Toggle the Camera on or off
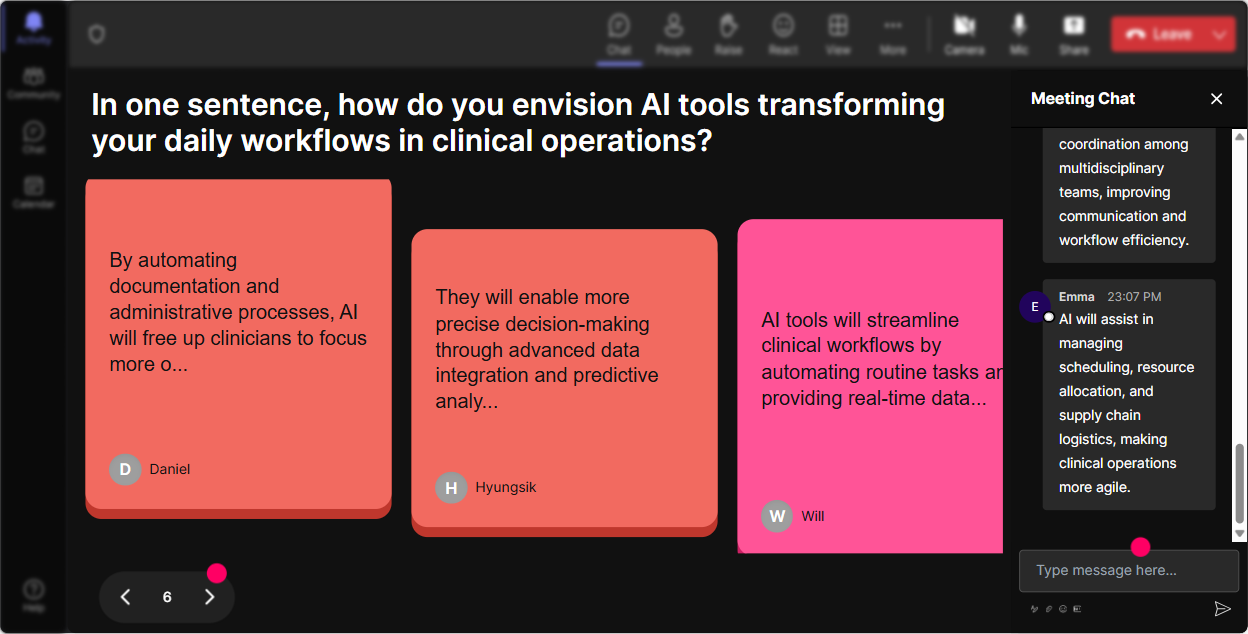Viewport: 1248px width, 634px height. click(964, 34)
